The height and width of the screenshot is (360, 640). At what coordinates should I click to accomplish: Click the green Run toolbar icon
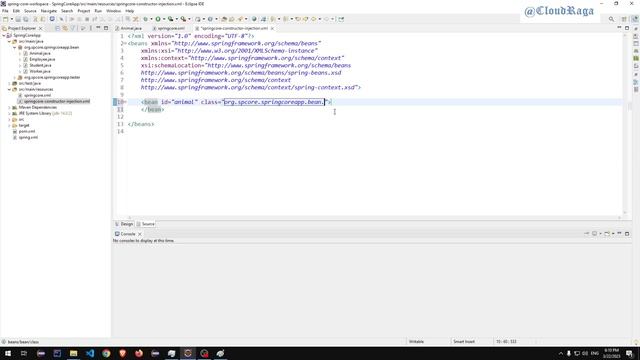click(x=158, y=19)
